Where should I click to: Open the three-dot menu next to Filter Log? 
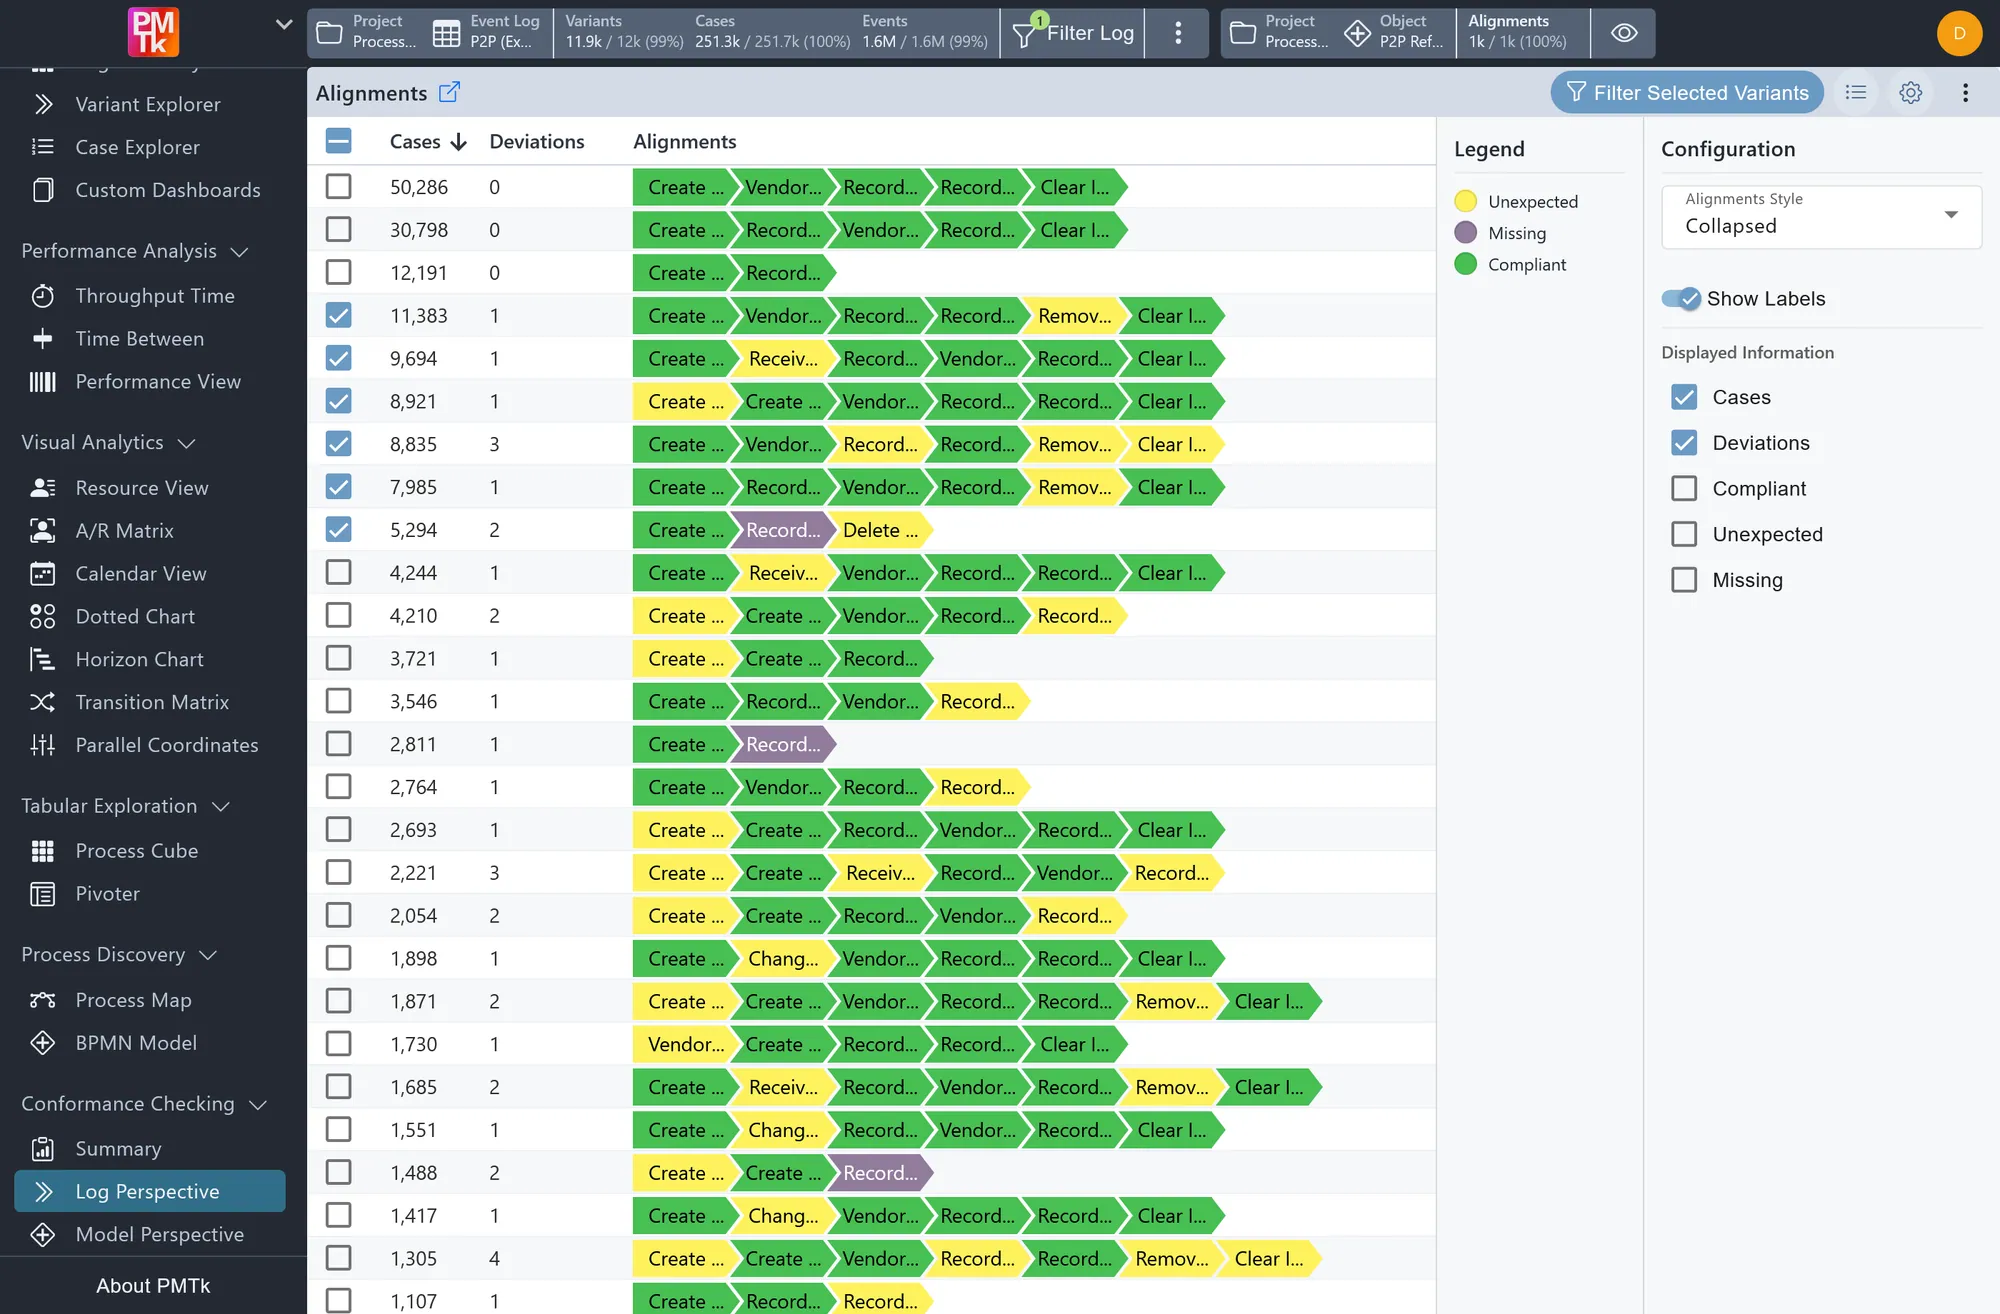click(1178, 33)
